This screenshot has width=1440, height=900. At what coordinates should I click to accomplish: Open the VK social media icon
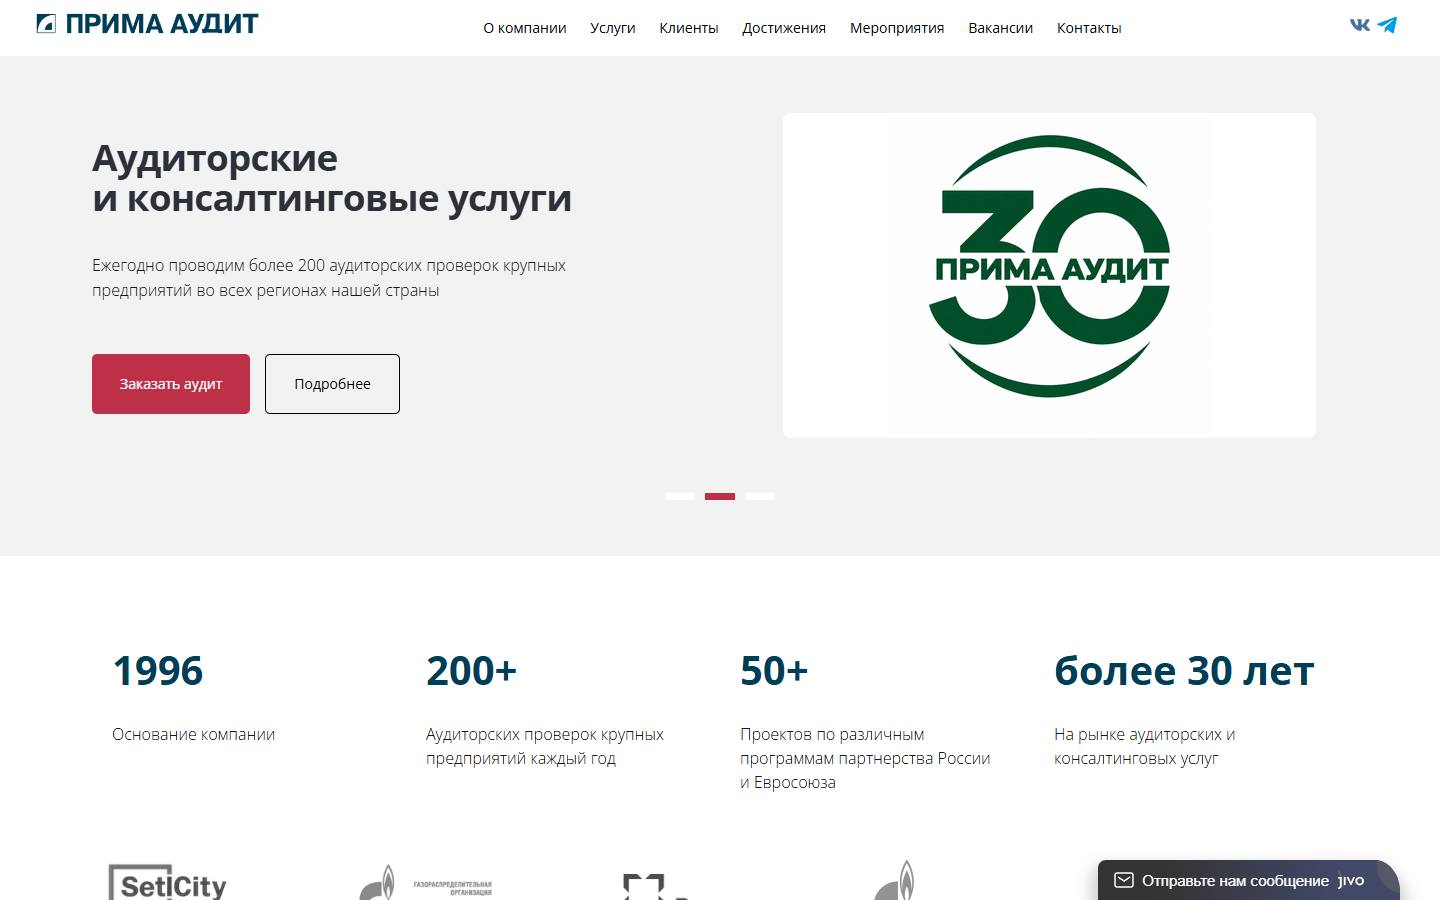(x=1360, y=25)
